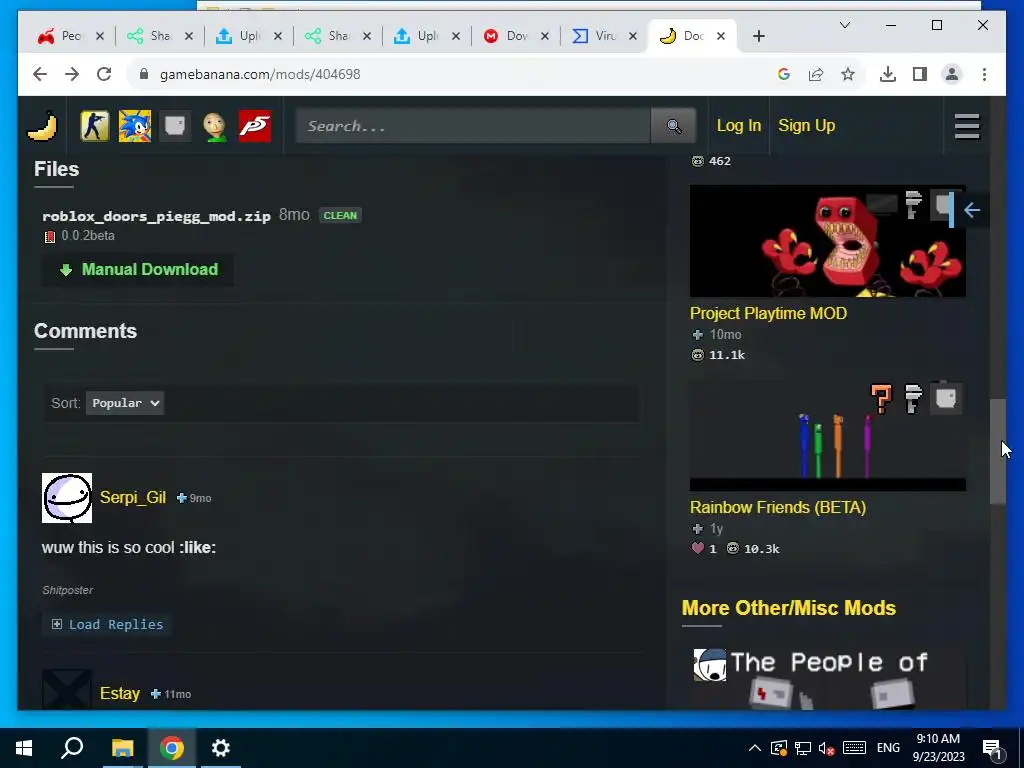Click the CLEAN scan badge
1024x768 pixels.
(340, 216)
